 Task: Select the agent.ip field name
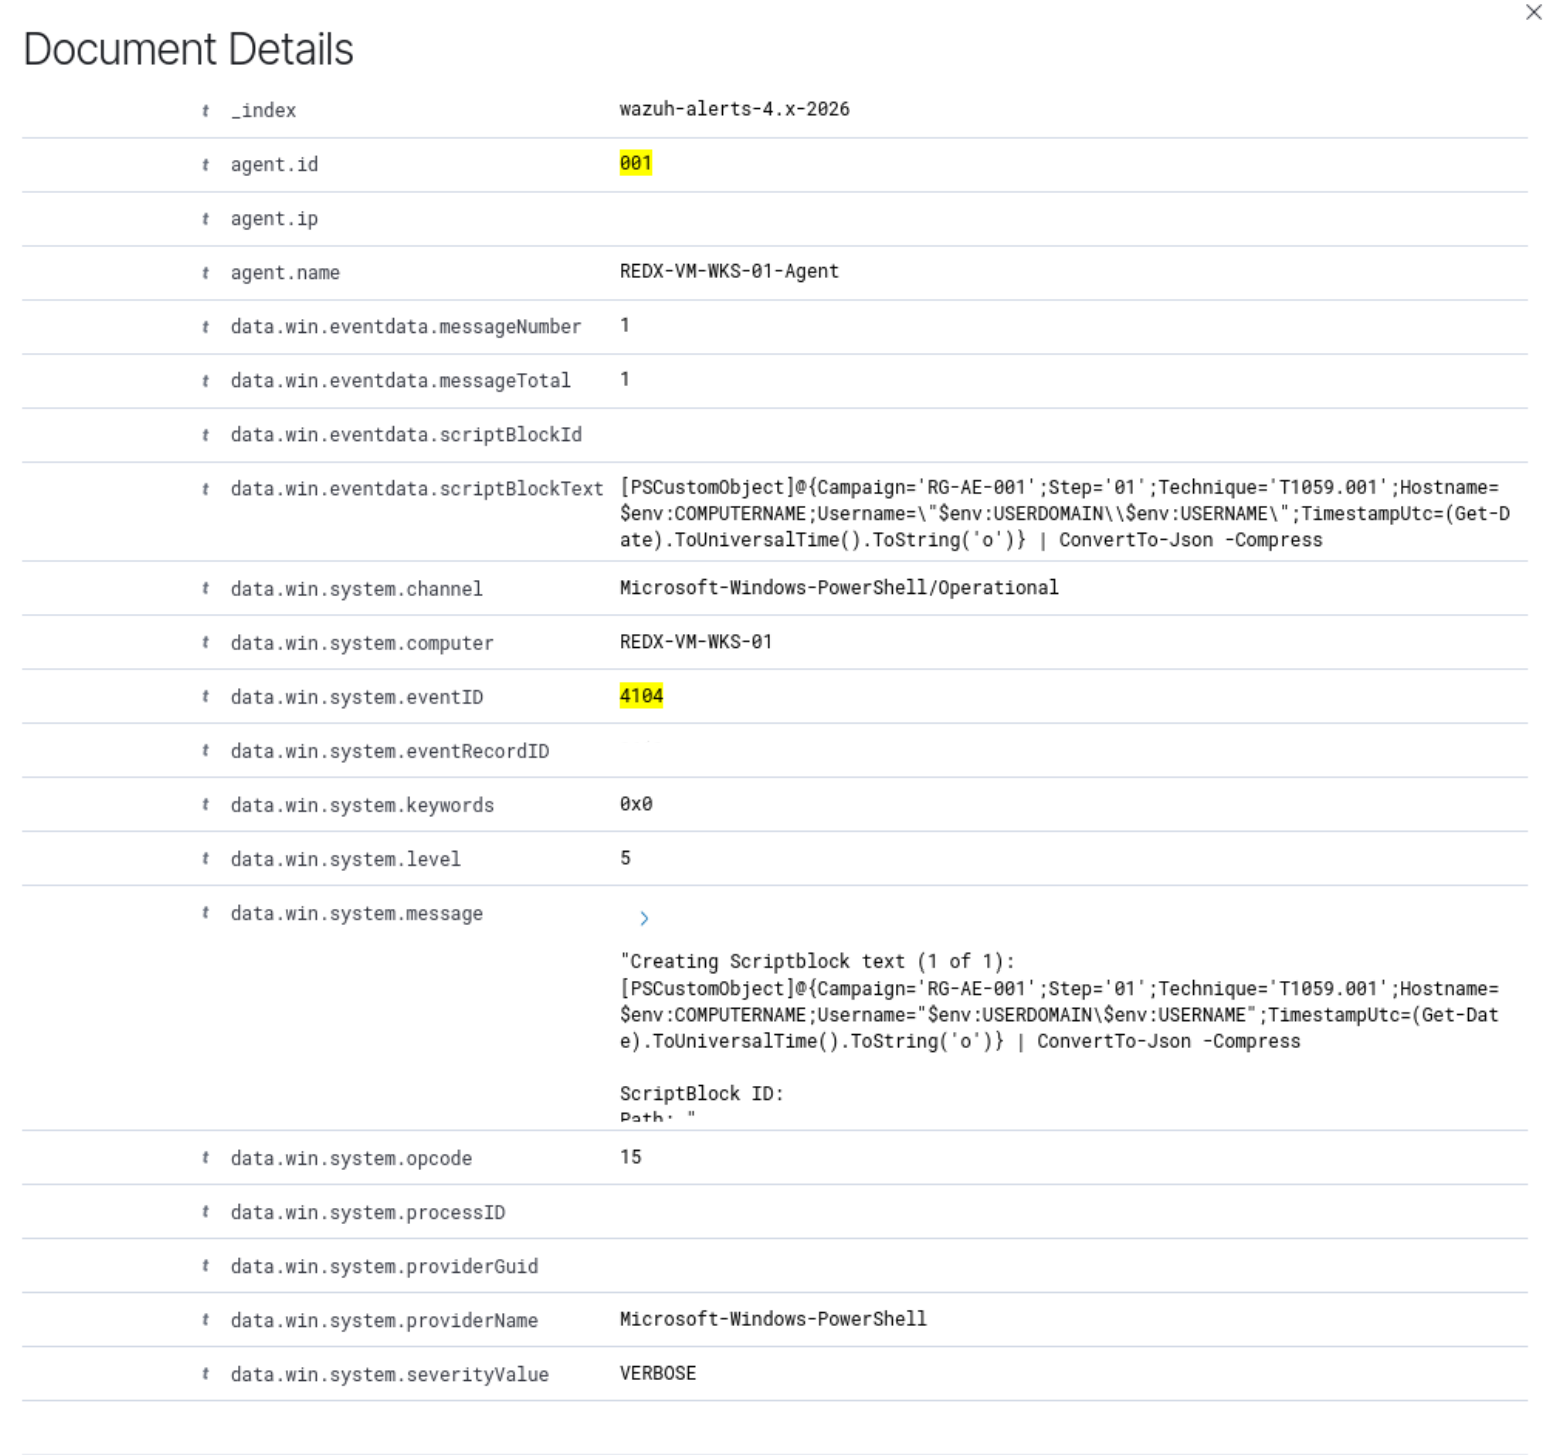click(274, 219)
